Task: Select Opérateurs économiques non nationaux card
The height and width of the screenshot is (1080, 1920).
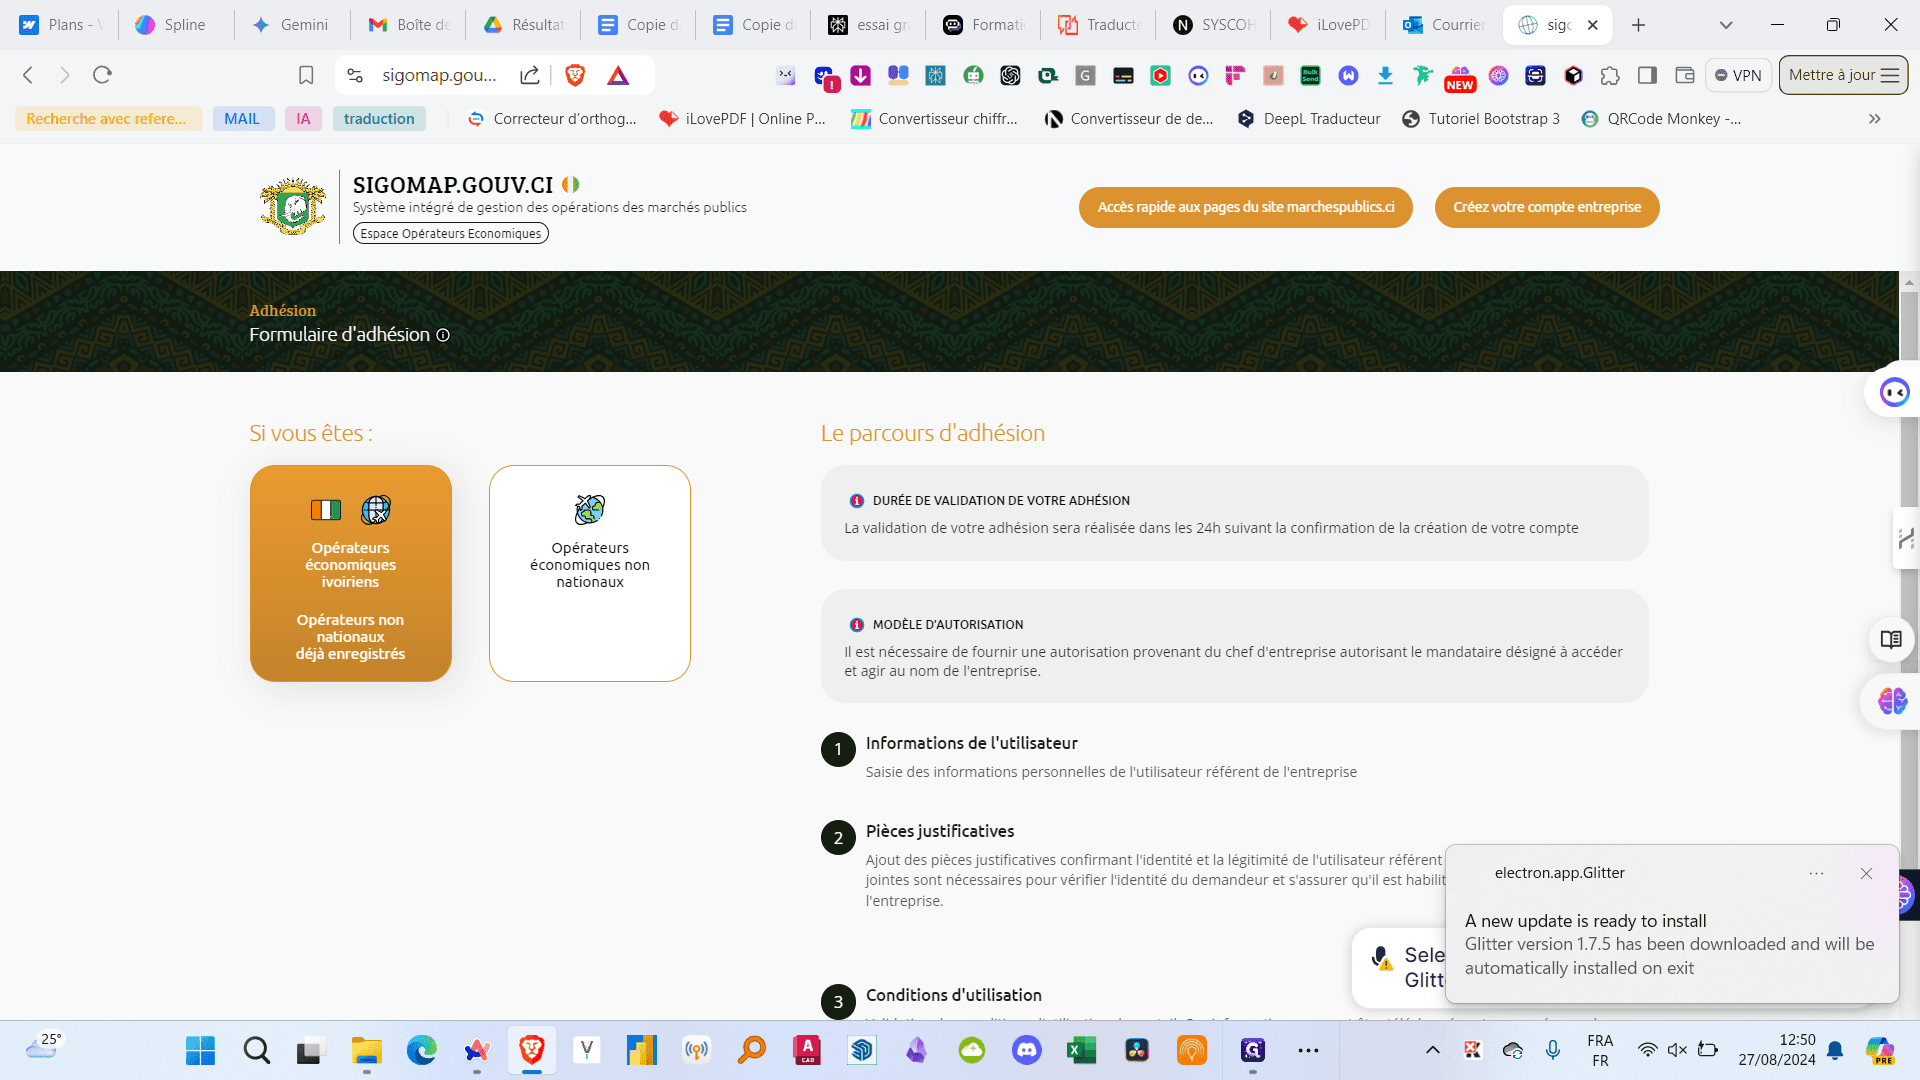Action: click(x=590, y=573)
